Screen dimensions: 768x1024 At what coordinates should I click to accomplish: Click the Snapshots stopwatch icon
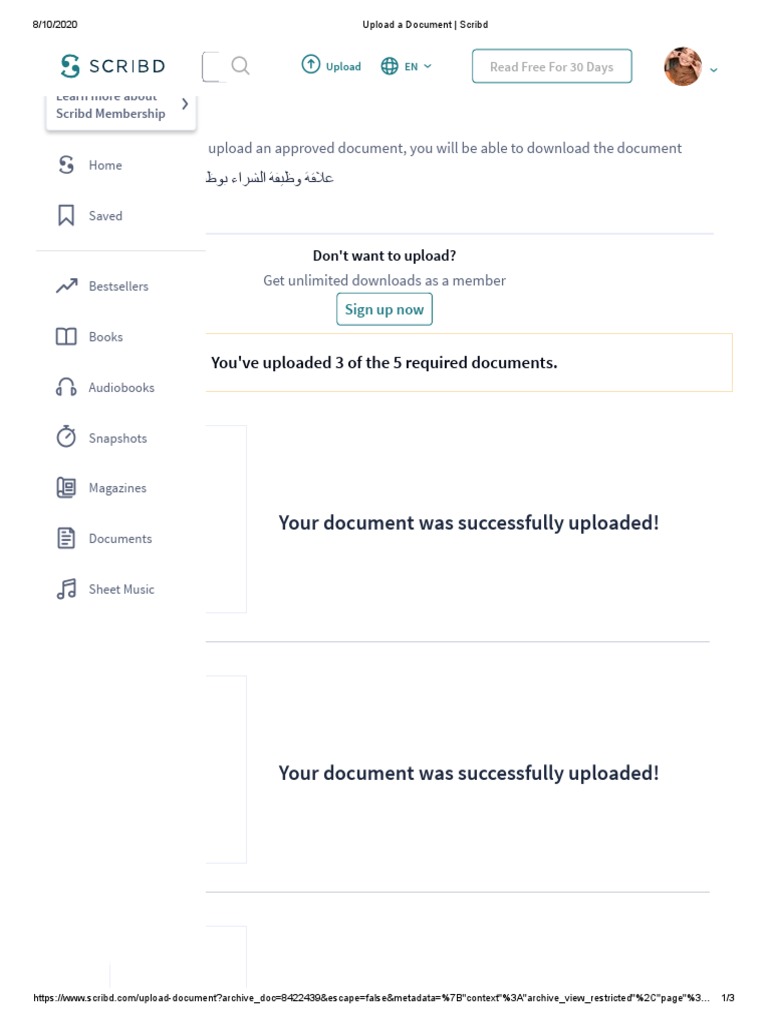pyautogui.click(x=66, y=436)
